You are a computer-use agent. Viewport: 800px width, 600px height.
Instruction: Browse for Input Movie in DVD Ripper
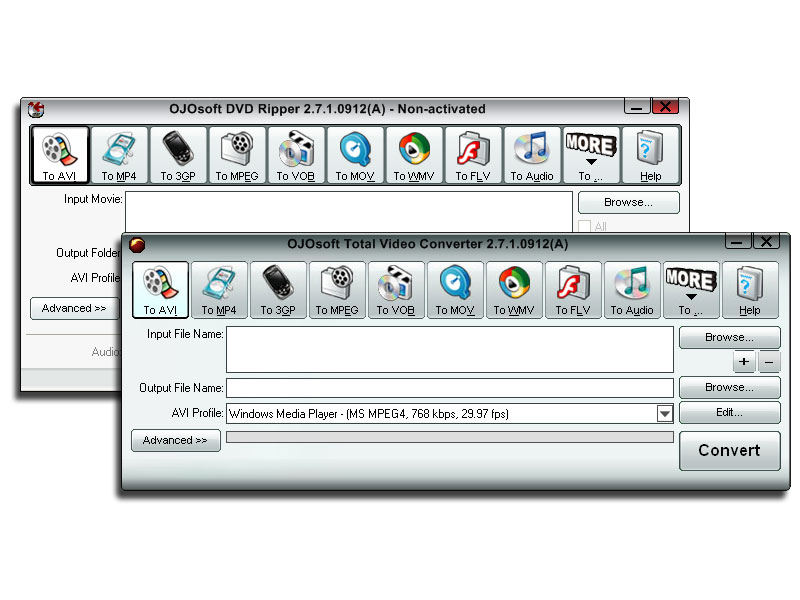(x=629, y=203)
